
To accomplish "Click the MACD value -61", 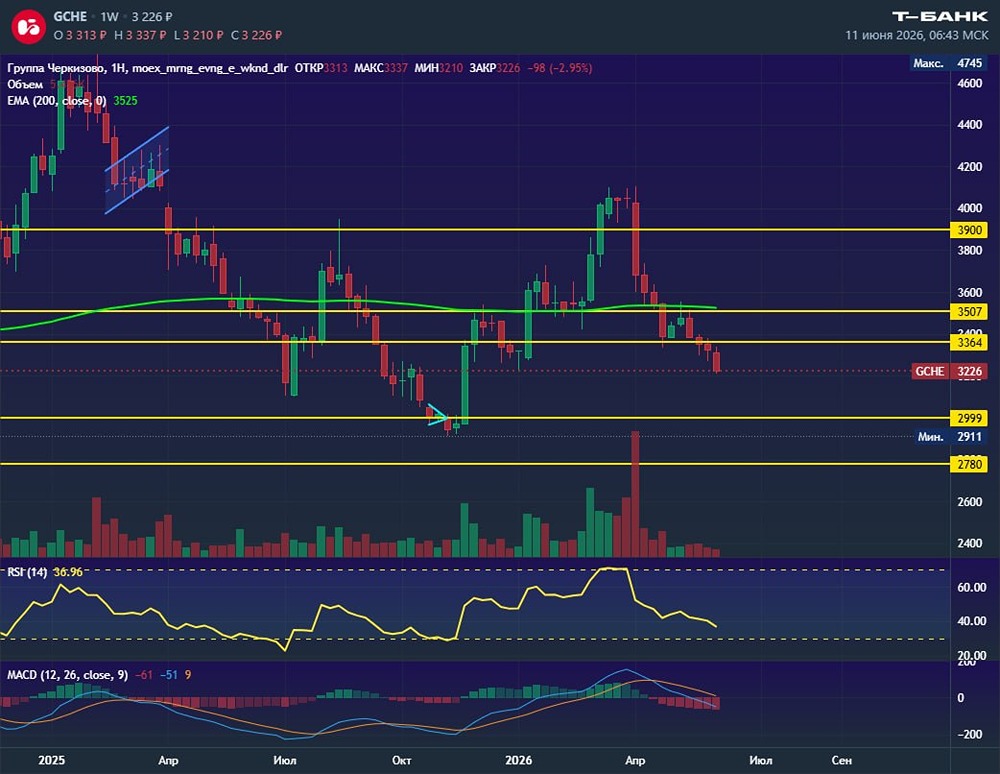I will tap(144, 675).
